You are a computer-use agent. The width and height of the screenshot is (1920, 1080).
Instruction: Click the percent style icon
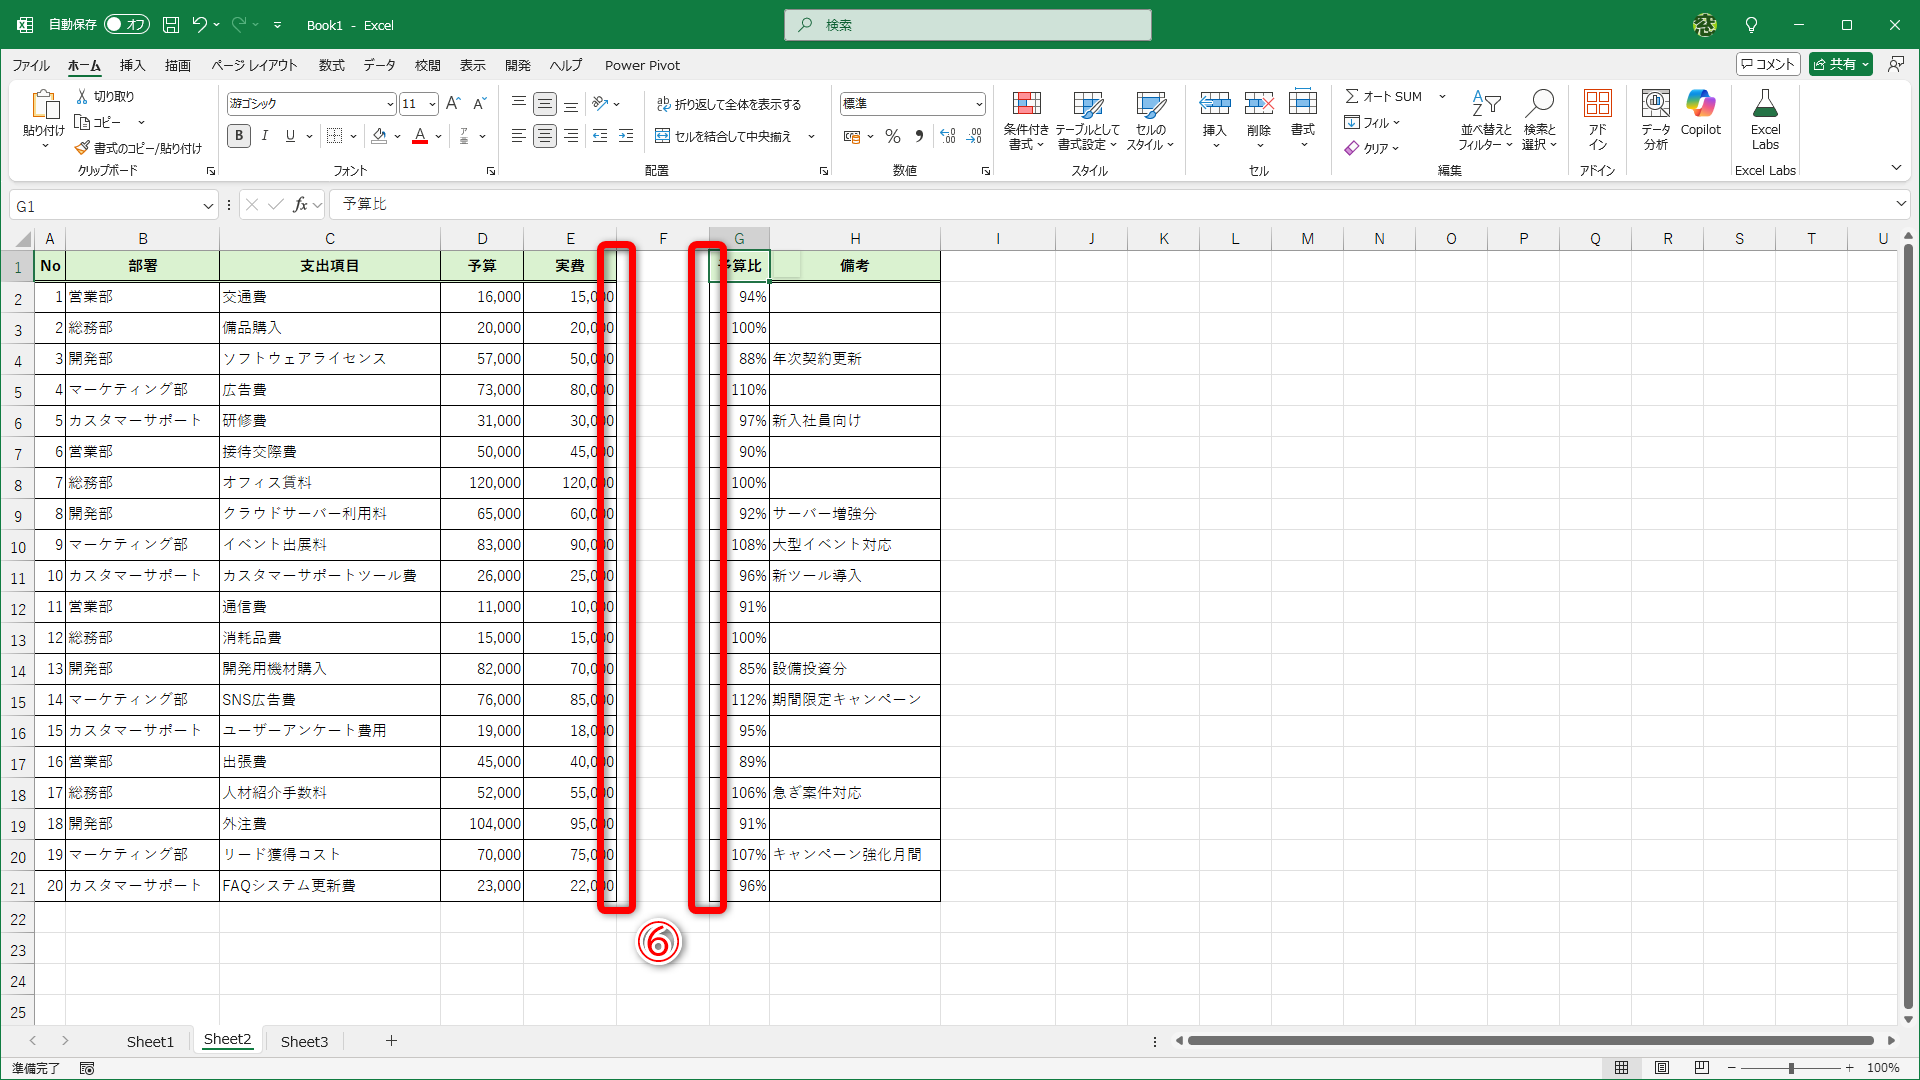[x=893, y=137]
